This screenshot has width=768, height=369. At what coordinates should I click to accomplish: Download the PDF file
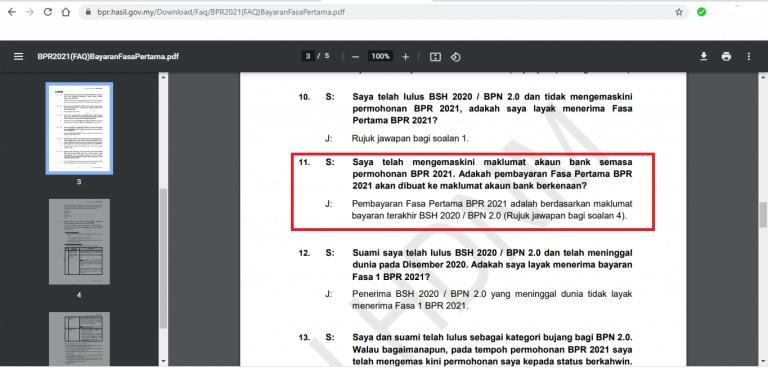(x=703, y=56)
